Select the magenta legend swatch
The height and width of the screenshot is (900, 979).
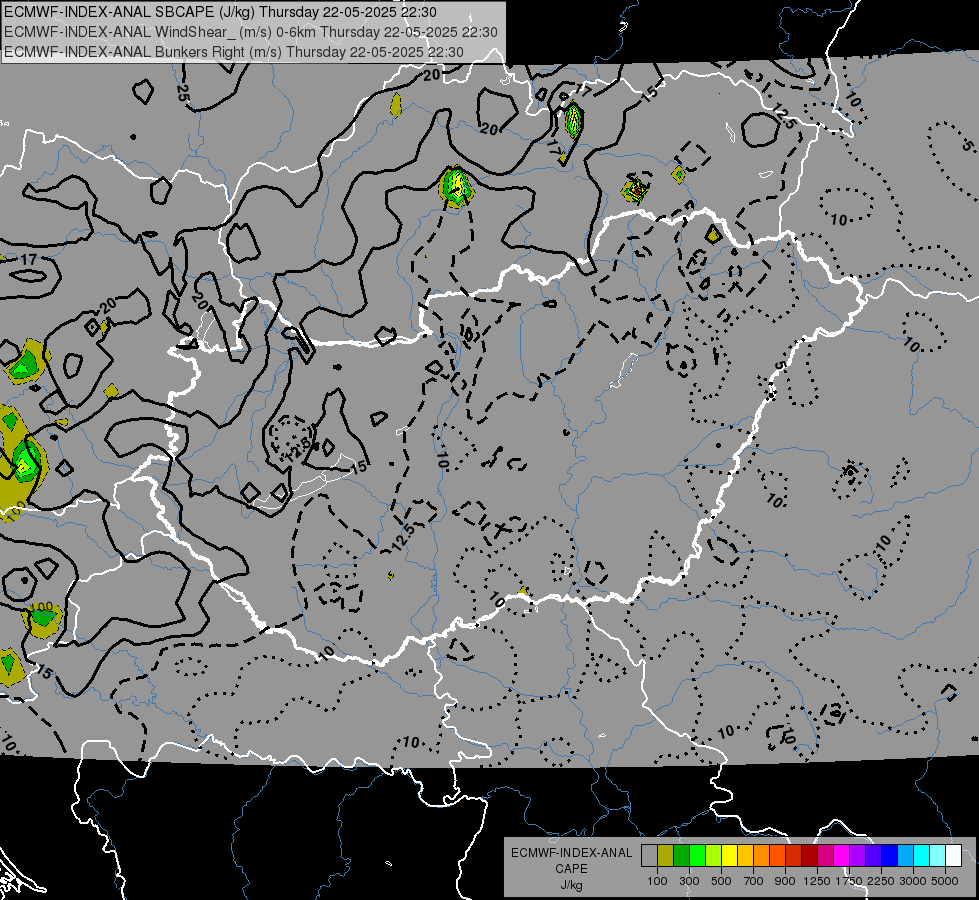[x=842, y=856]
